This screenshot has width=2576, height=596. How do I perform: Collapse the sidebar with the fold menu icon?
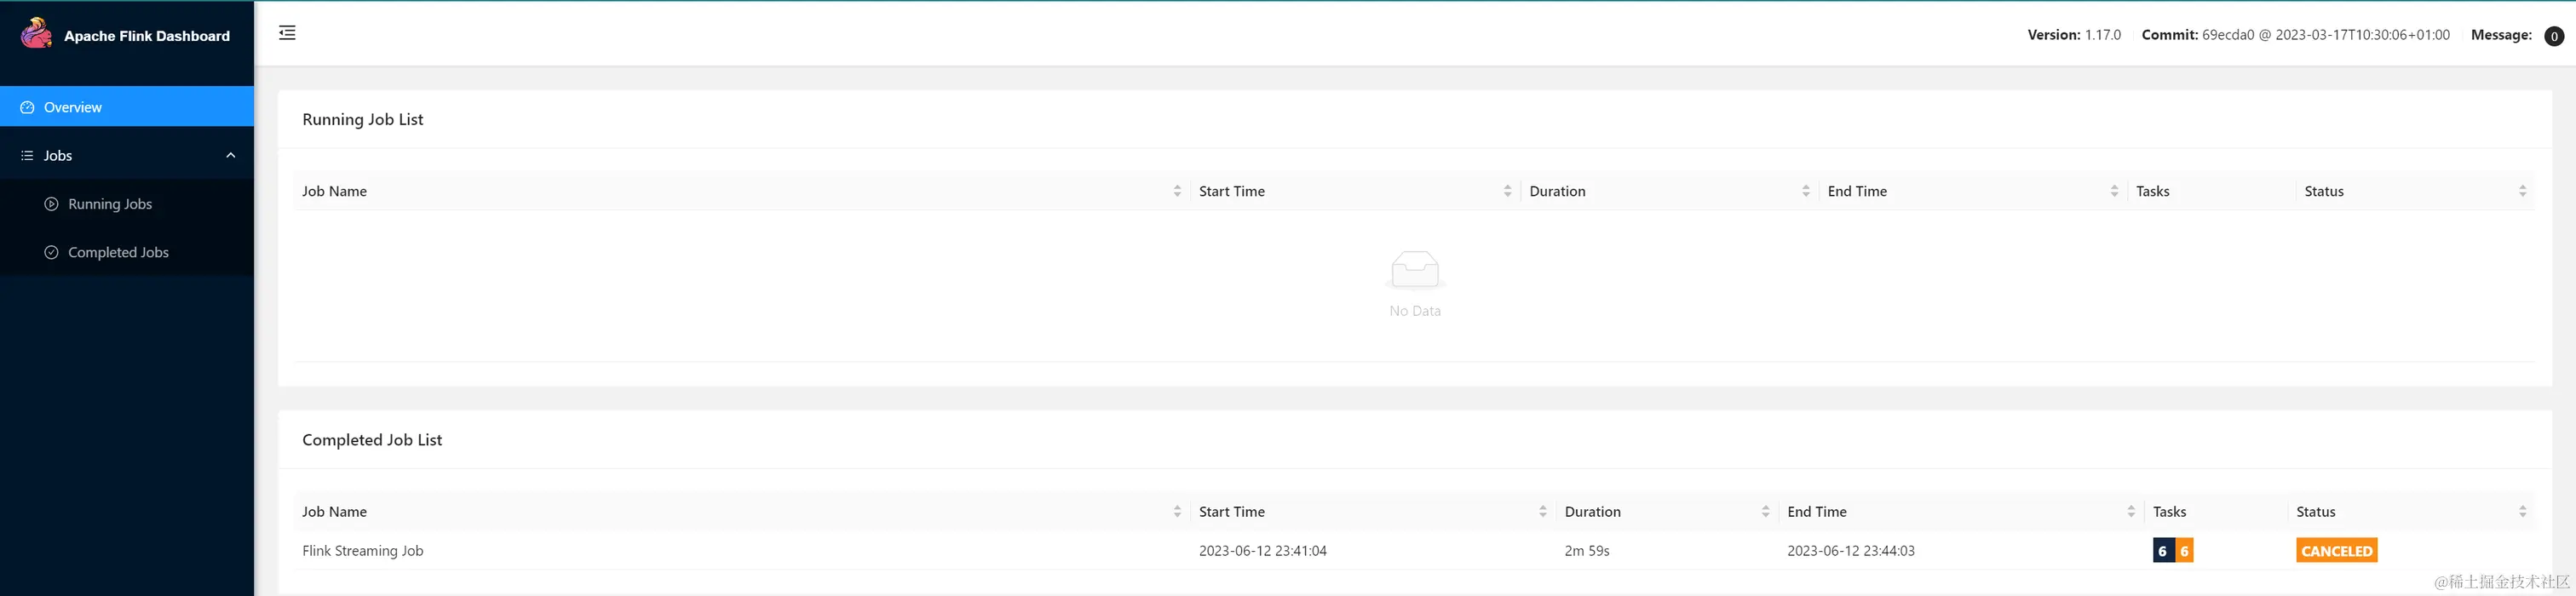(x=287, y=33)
